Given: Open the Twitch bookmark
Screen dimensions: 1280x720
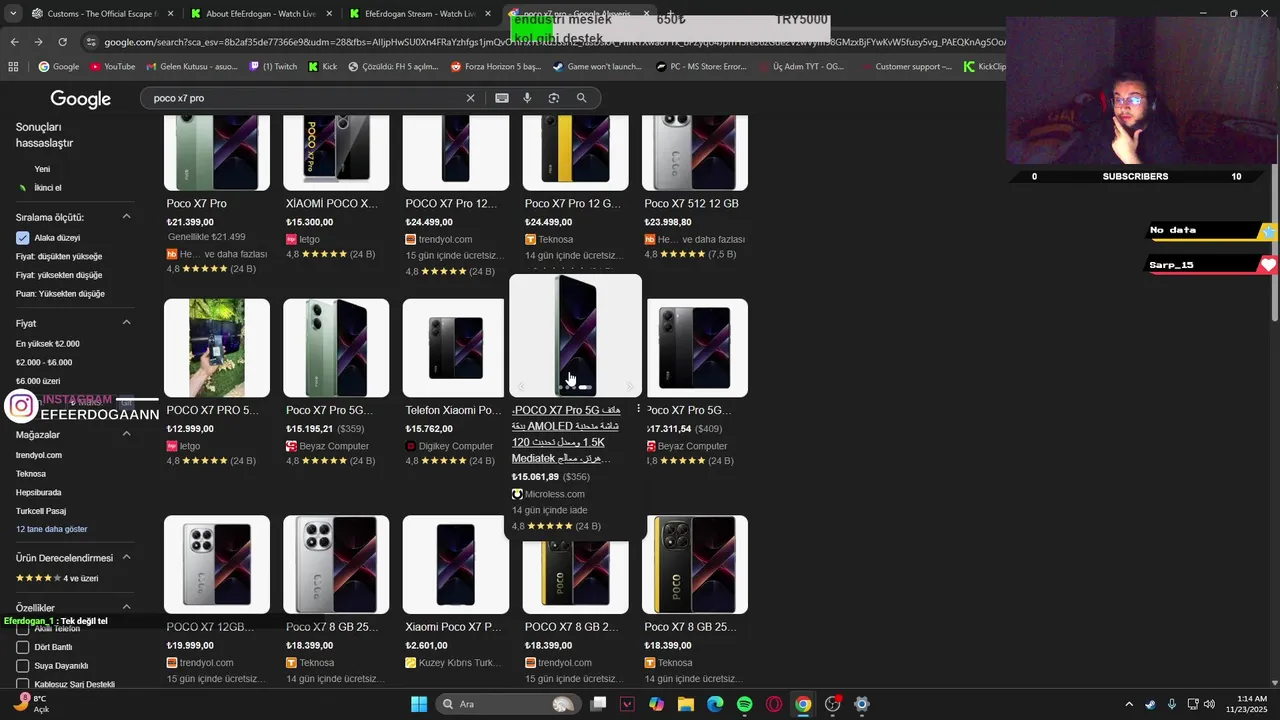Looking at the screenshot, I should click(x=273, y=67).
